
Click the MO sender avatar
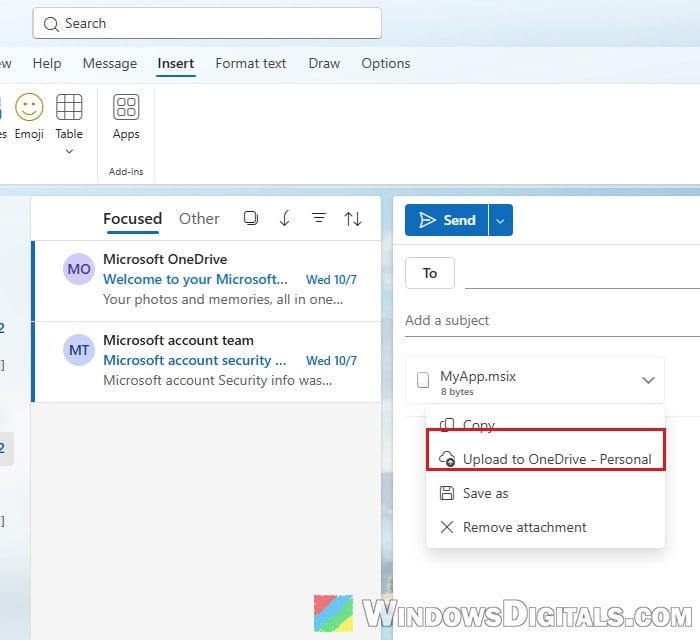pos(79,269)
